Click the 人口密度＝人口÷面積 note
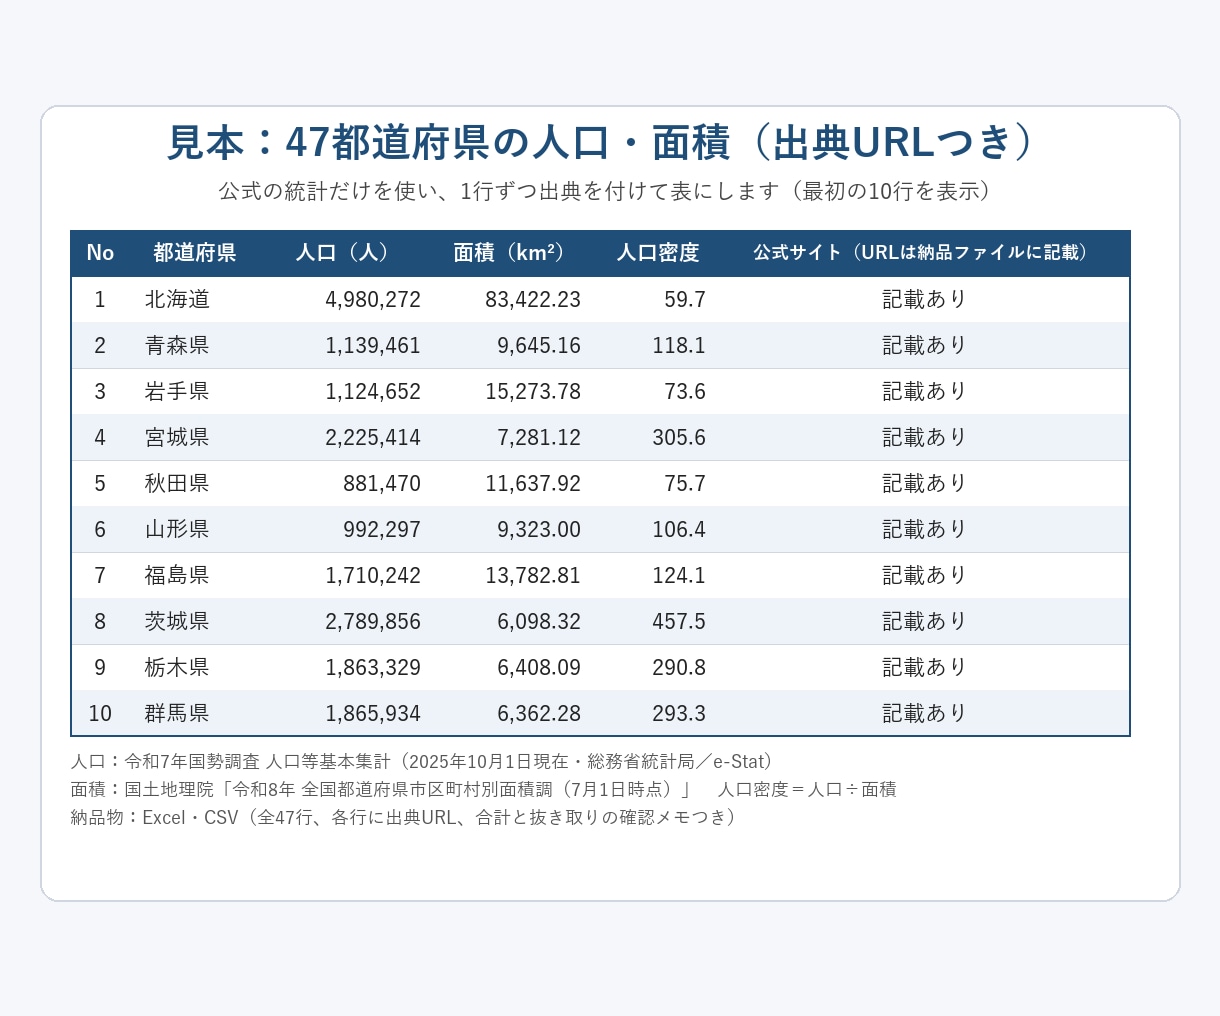Screen dimensions: 1220x1016 tap(807, 789)
